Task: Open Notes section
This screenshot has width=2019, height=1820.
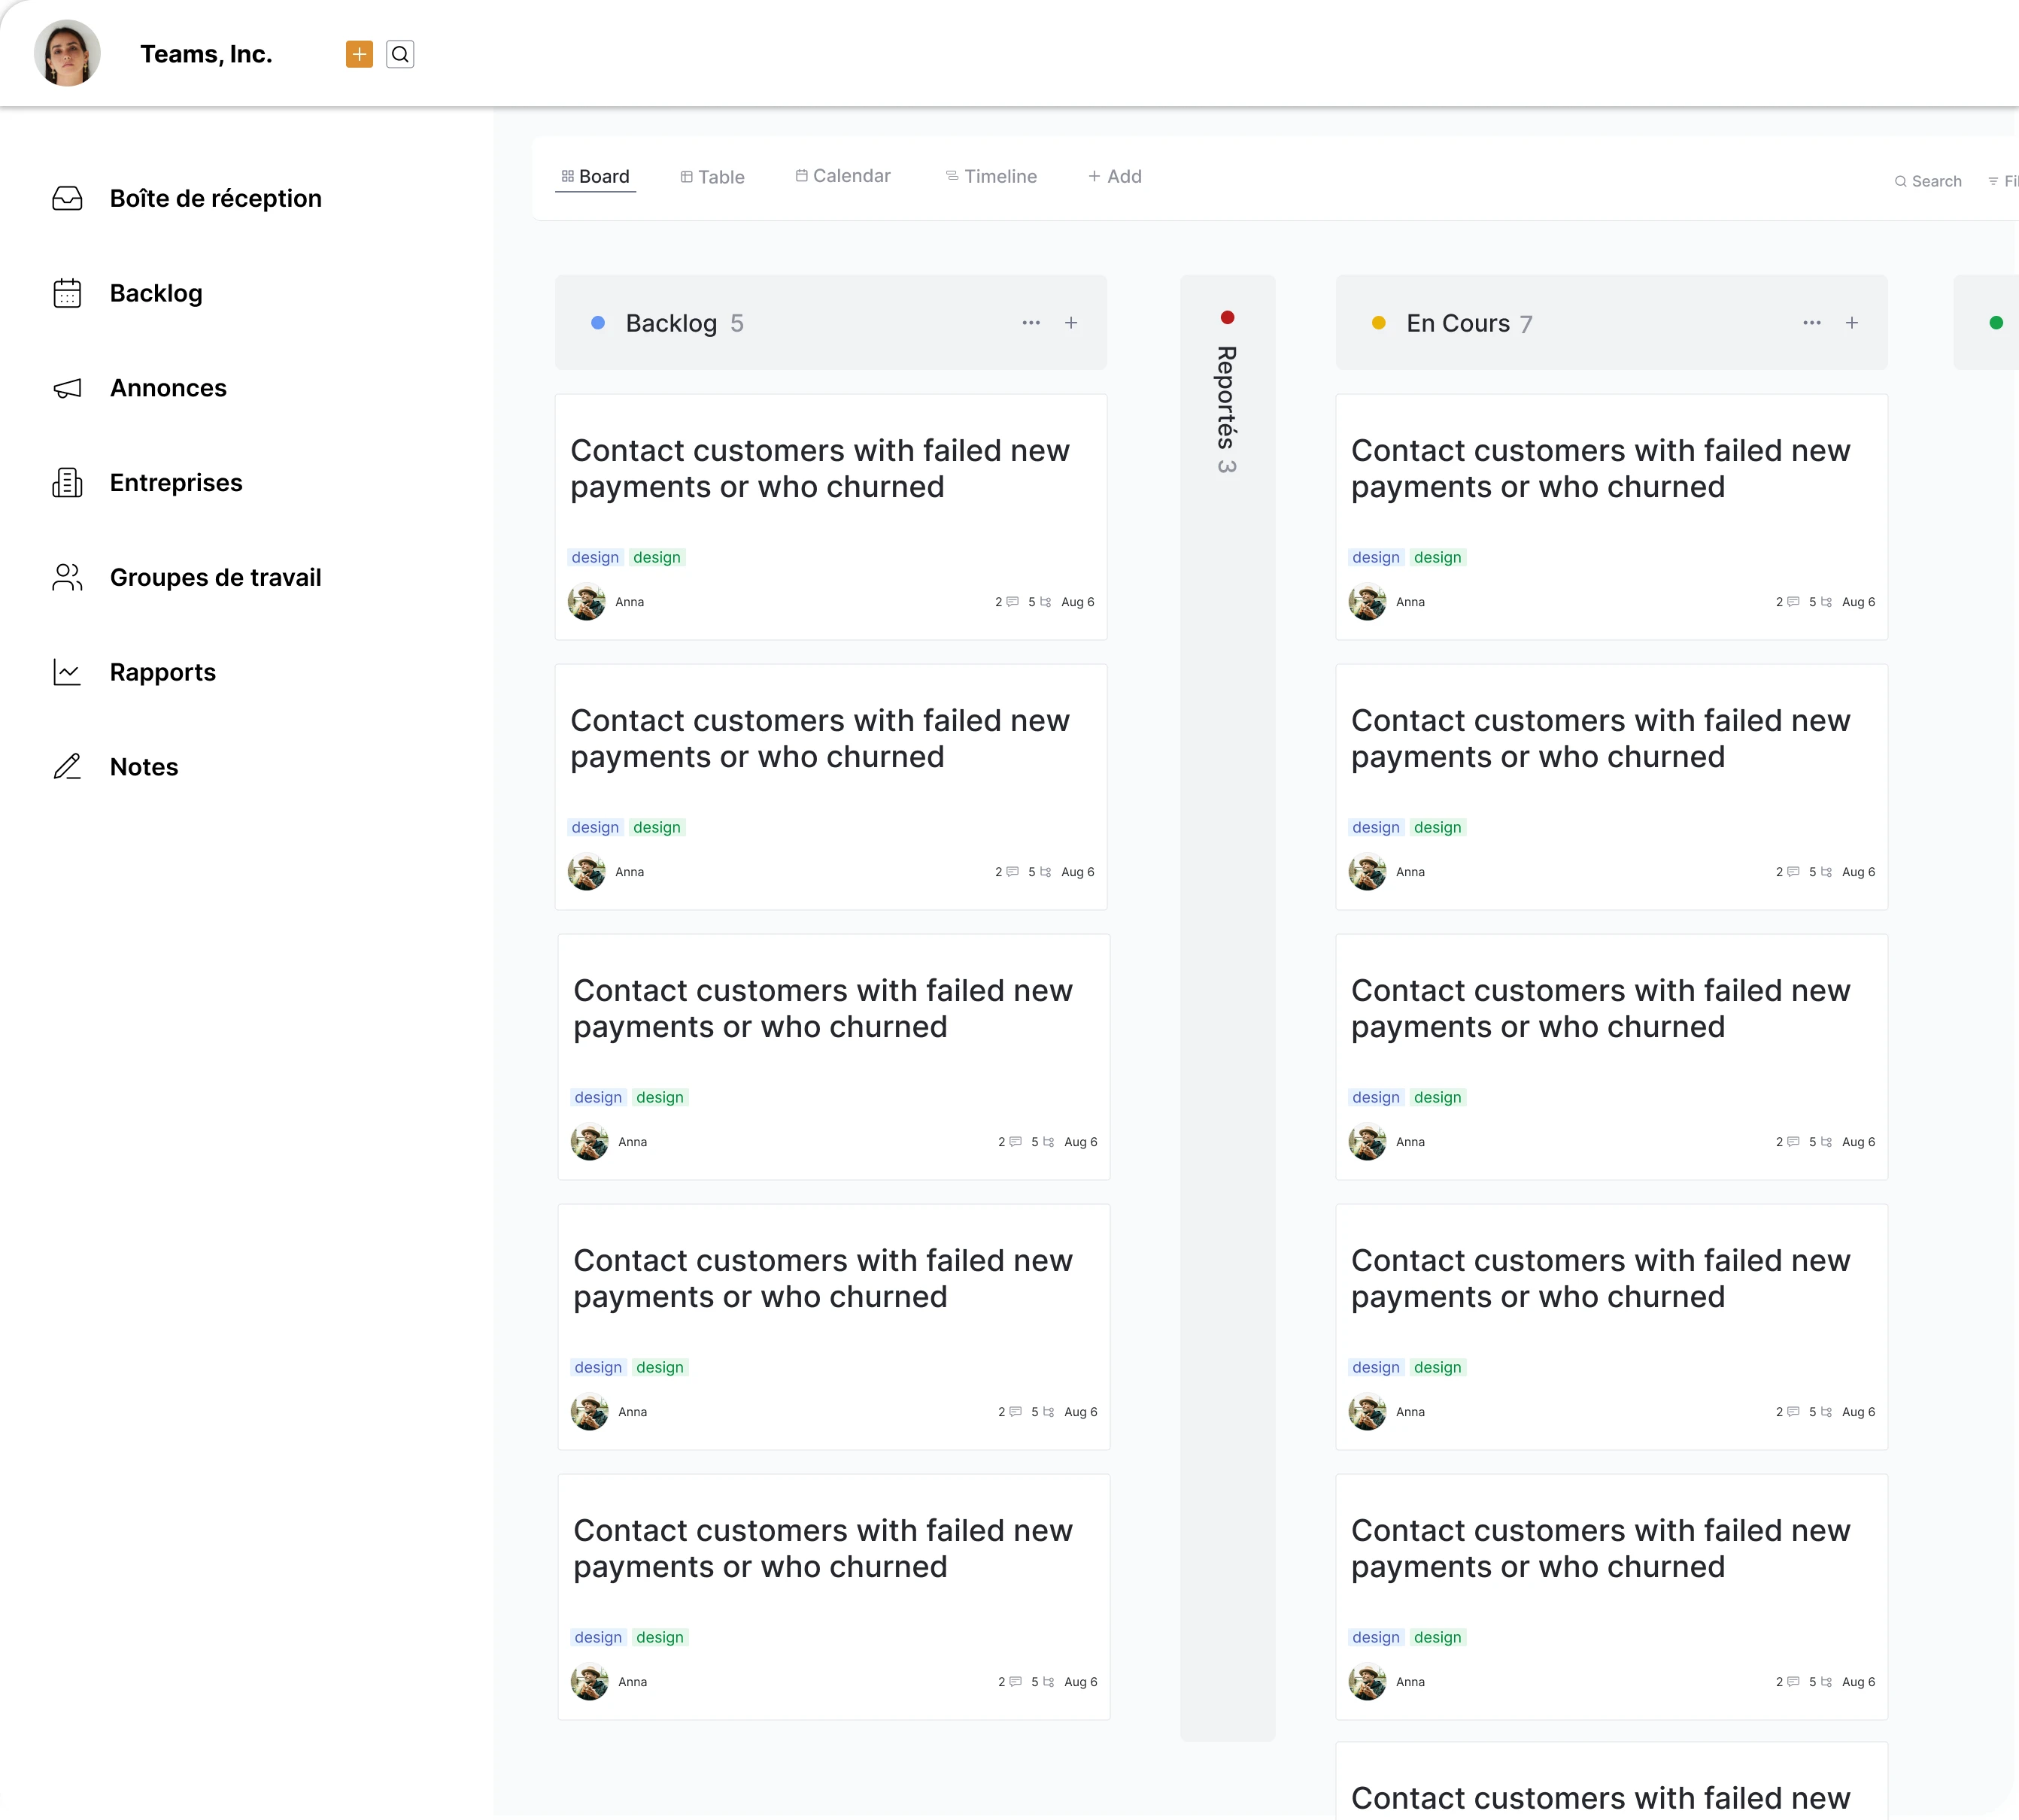Action: pos(144,767)
